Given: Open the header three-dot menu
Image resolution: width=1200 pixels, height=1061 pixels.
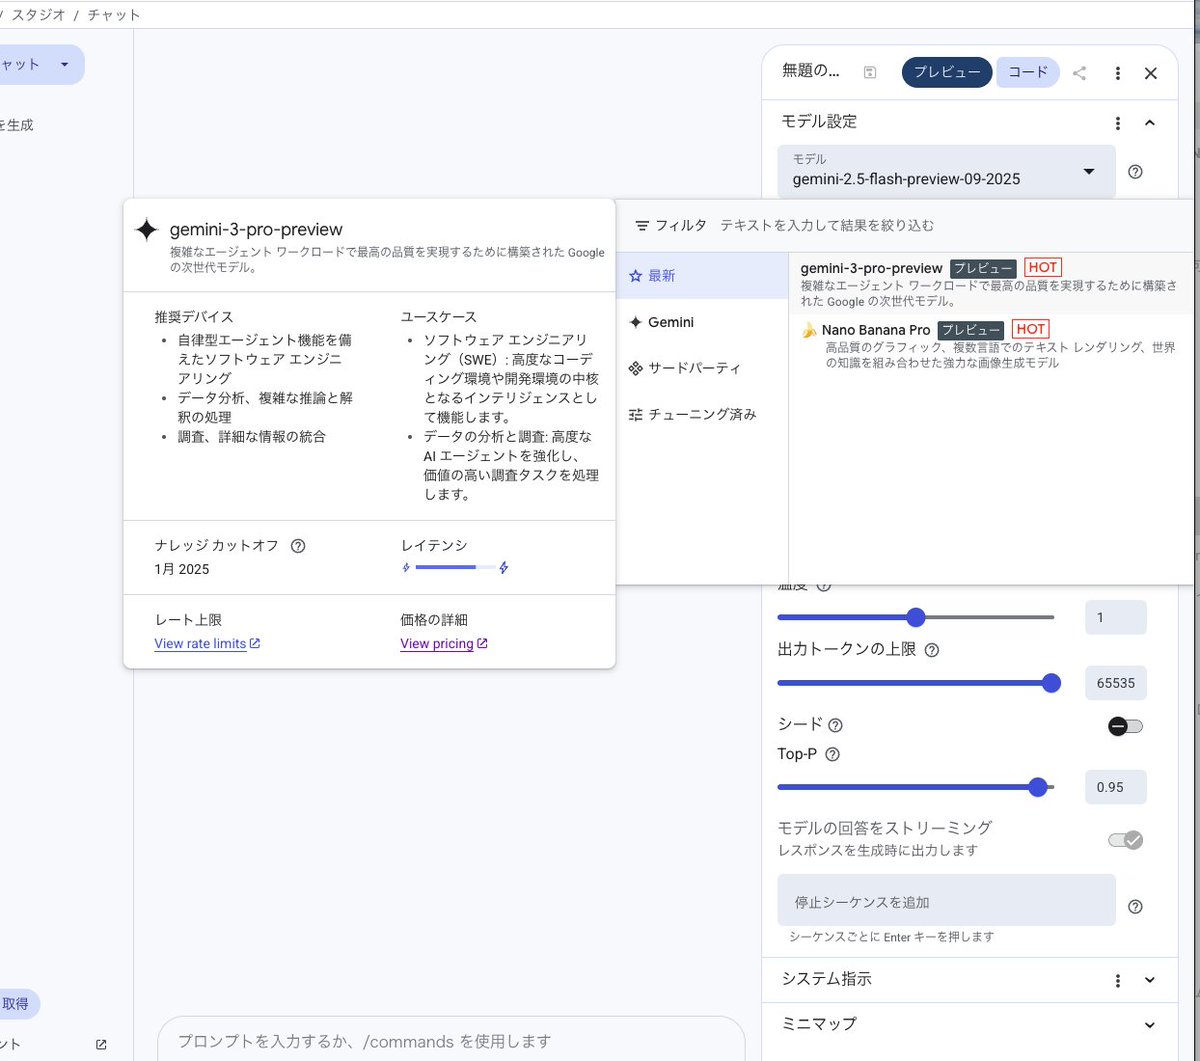Looking at the screenshot, I should [1117, 73].
